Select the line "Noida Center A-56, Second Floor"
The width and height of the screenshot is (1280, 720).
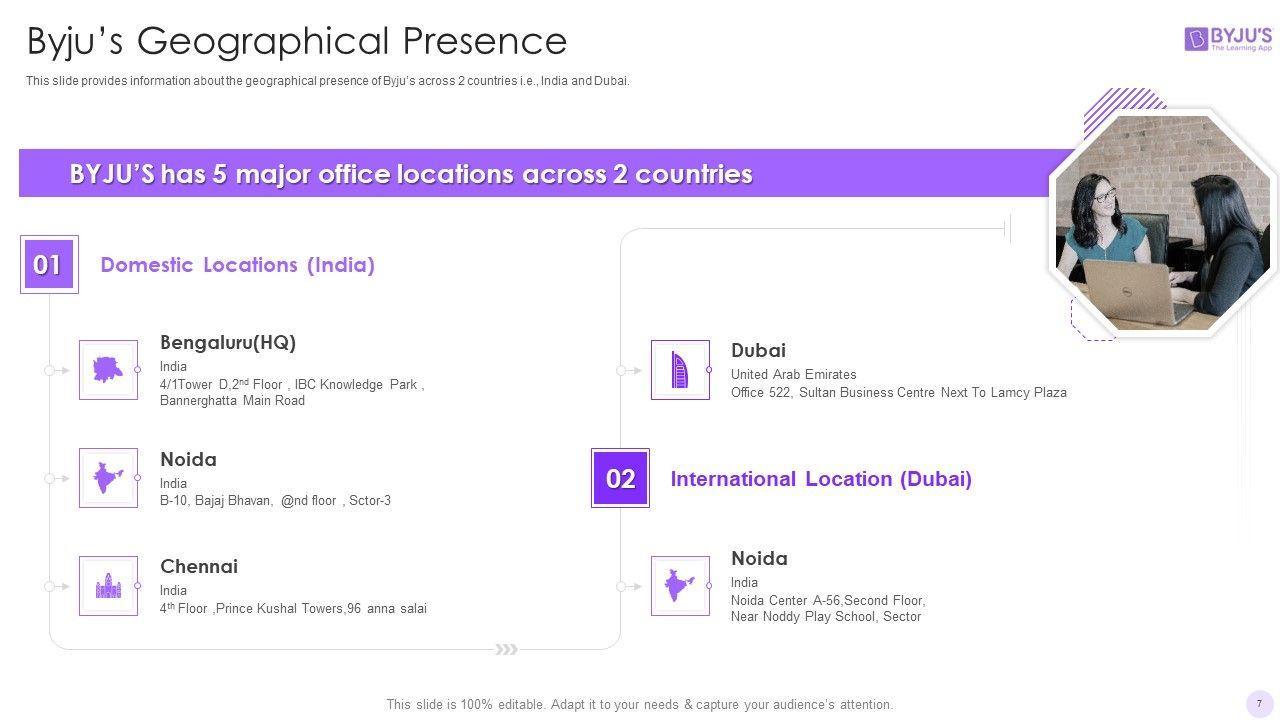coord(828,601)
